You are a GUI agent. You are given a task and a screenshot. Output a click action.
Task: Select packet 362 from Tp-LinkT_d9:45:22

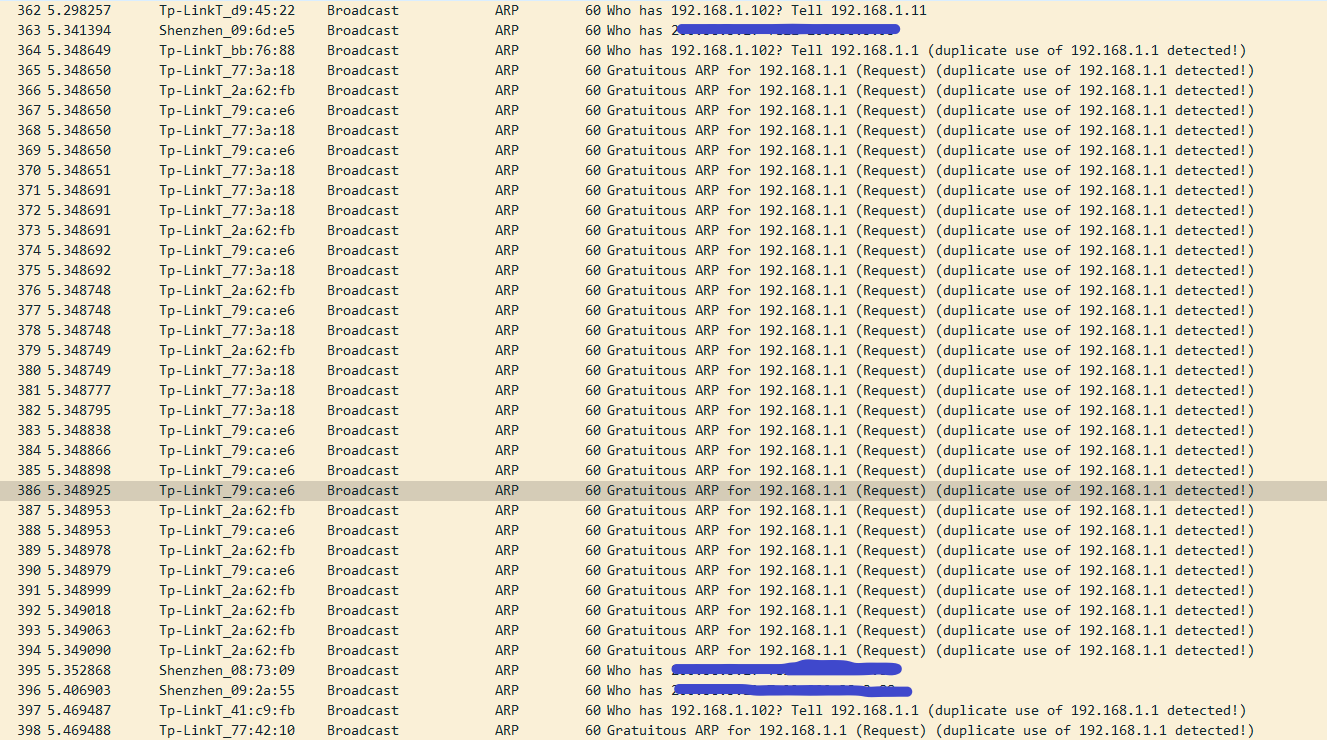[x=663, y=10]
